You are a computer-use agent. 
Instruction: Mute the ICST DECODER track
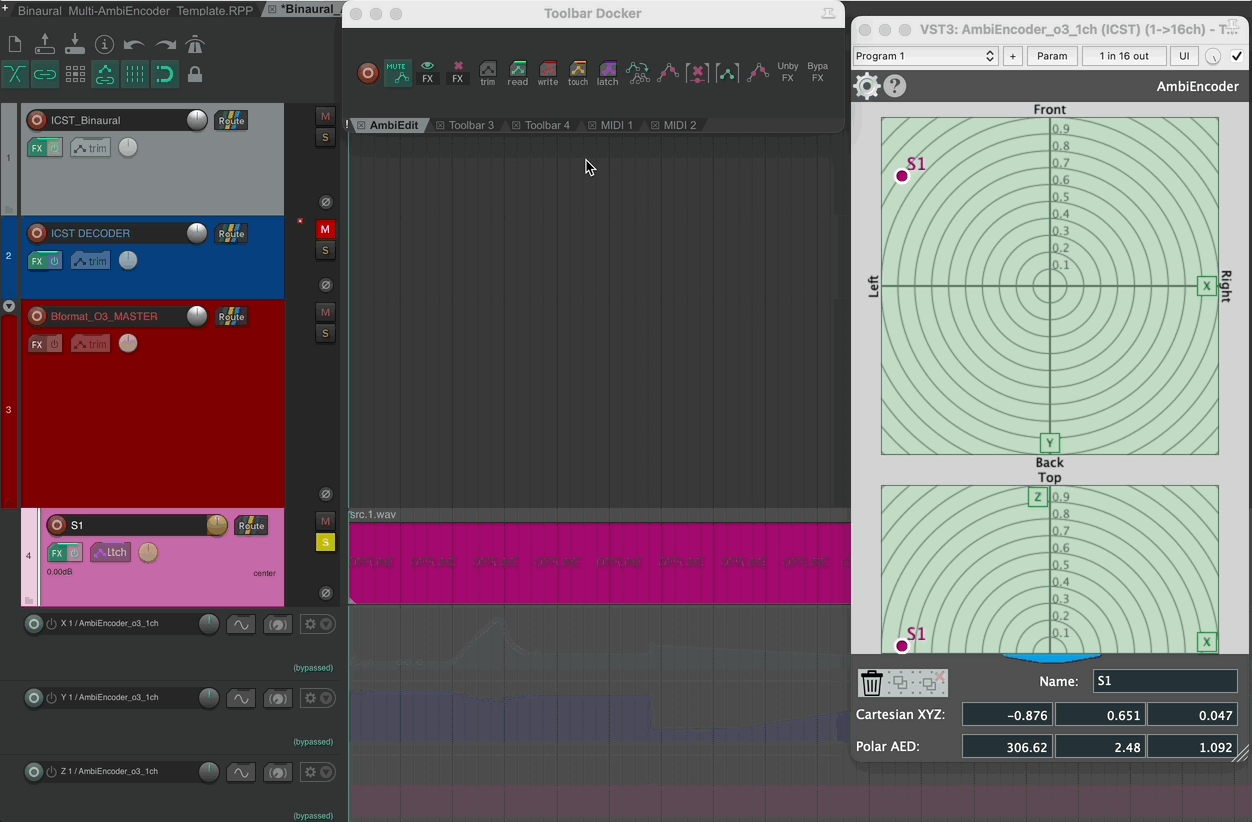click(x=325, y=230)
